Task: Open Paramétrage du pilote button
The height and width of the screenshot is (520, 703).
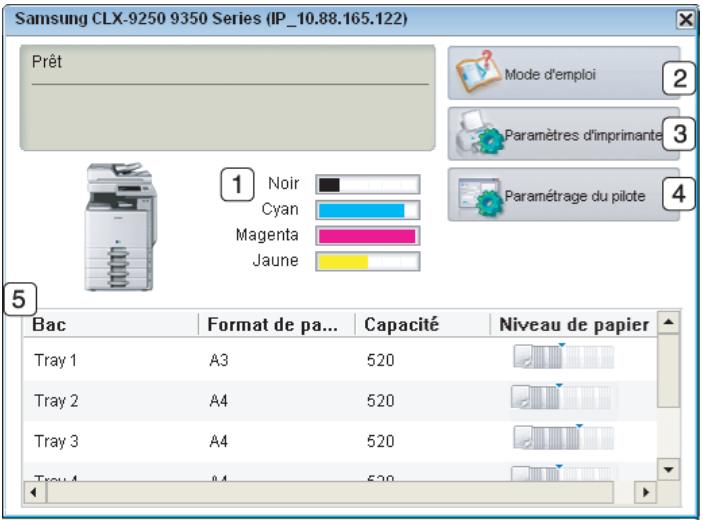Action: click(564, 195)
